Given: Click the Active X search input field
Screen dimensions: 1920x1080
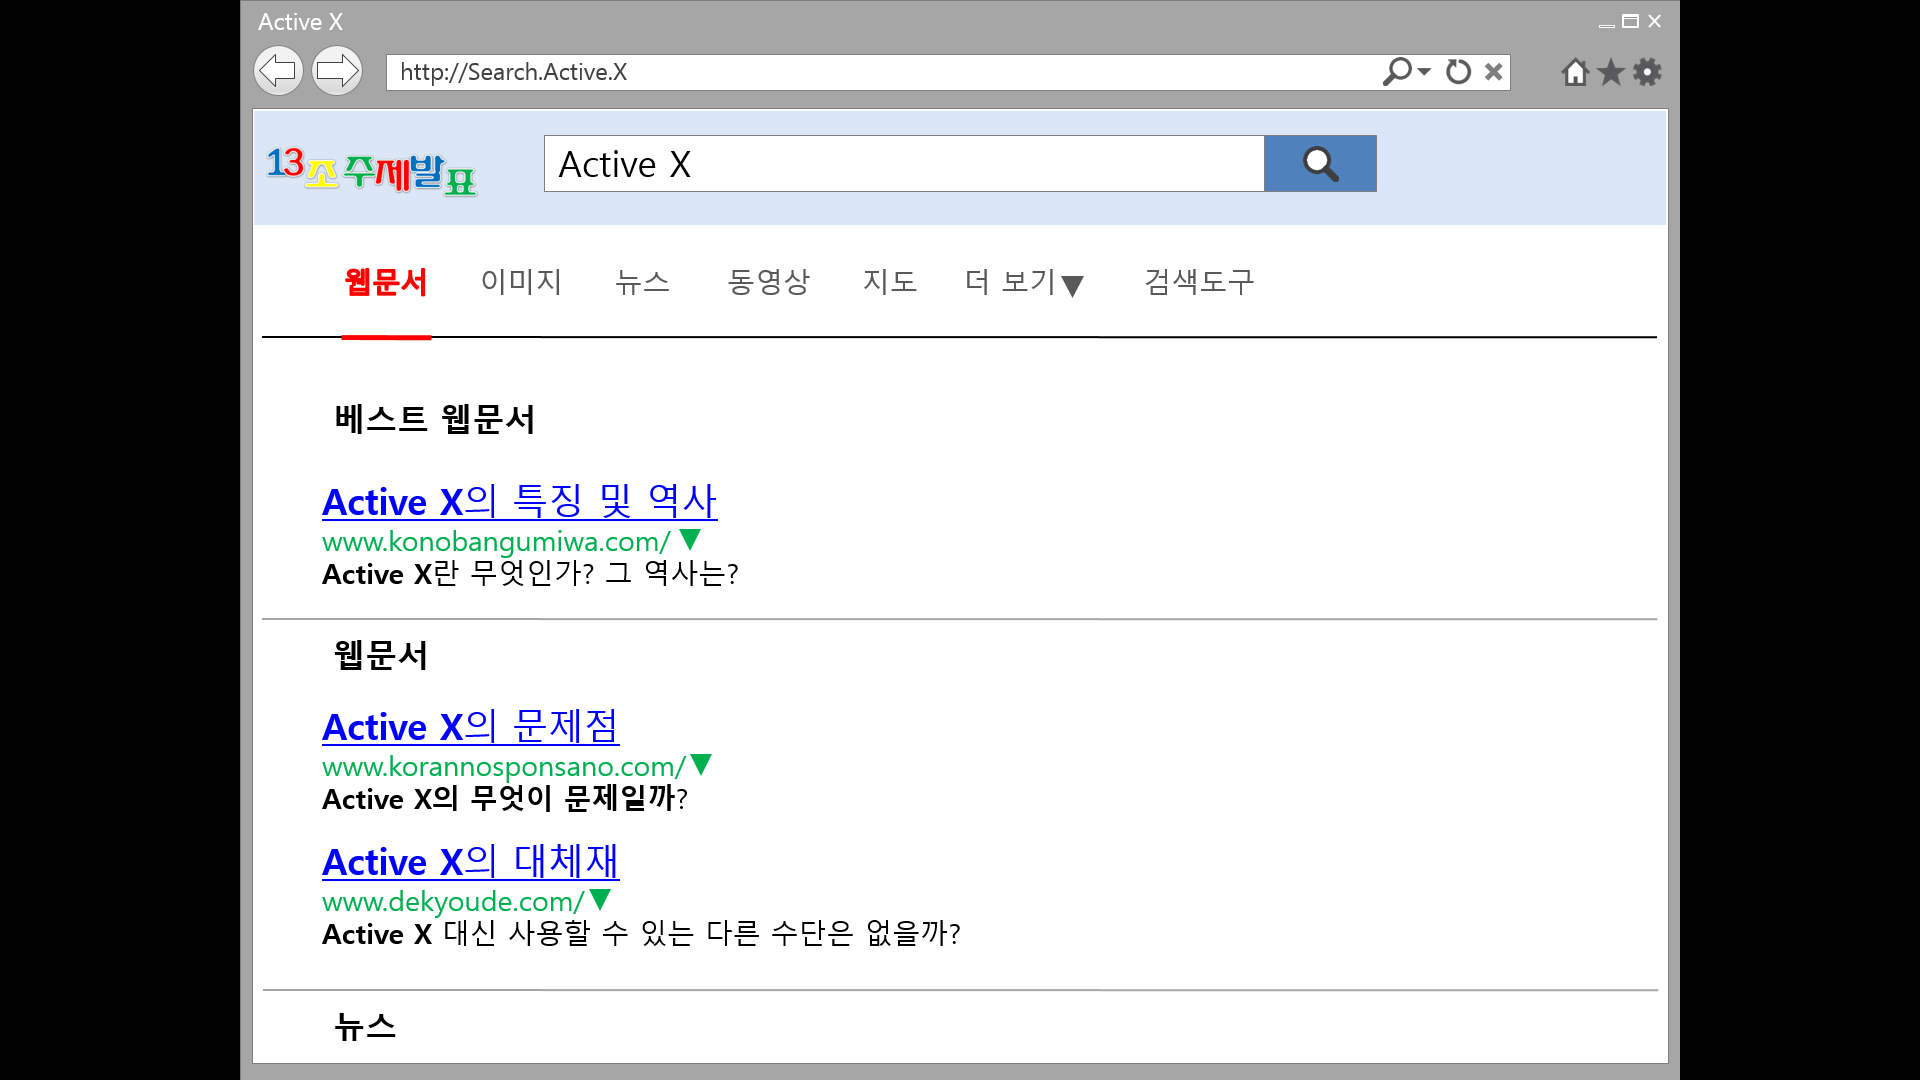Looking at the screenshot, I should 904,163.
